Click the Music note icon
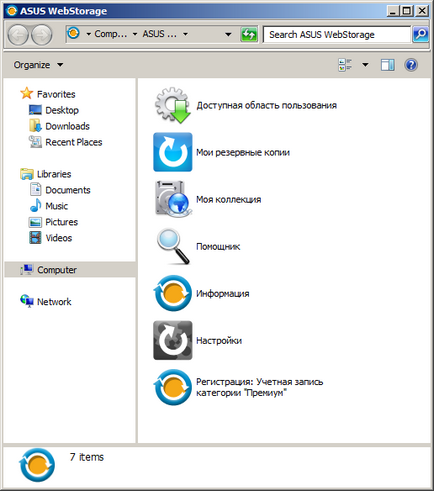434x491 pixels. (x=35, y=205)
